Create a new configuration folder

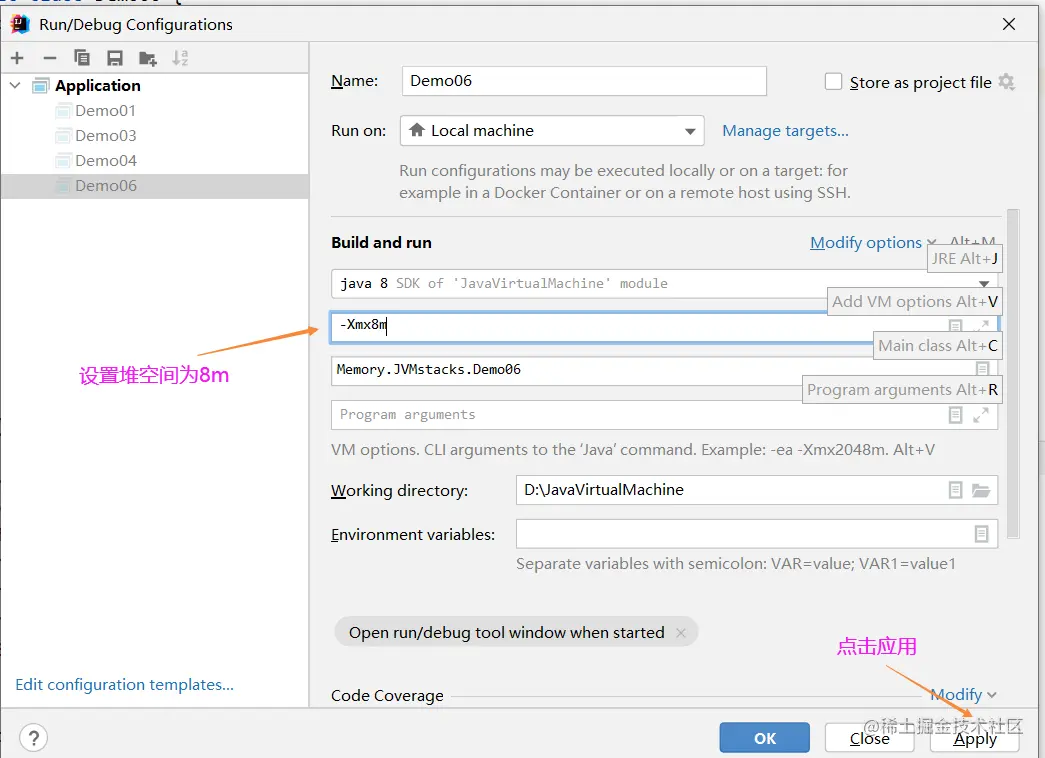pyautogui.click(x=148, y=59)
